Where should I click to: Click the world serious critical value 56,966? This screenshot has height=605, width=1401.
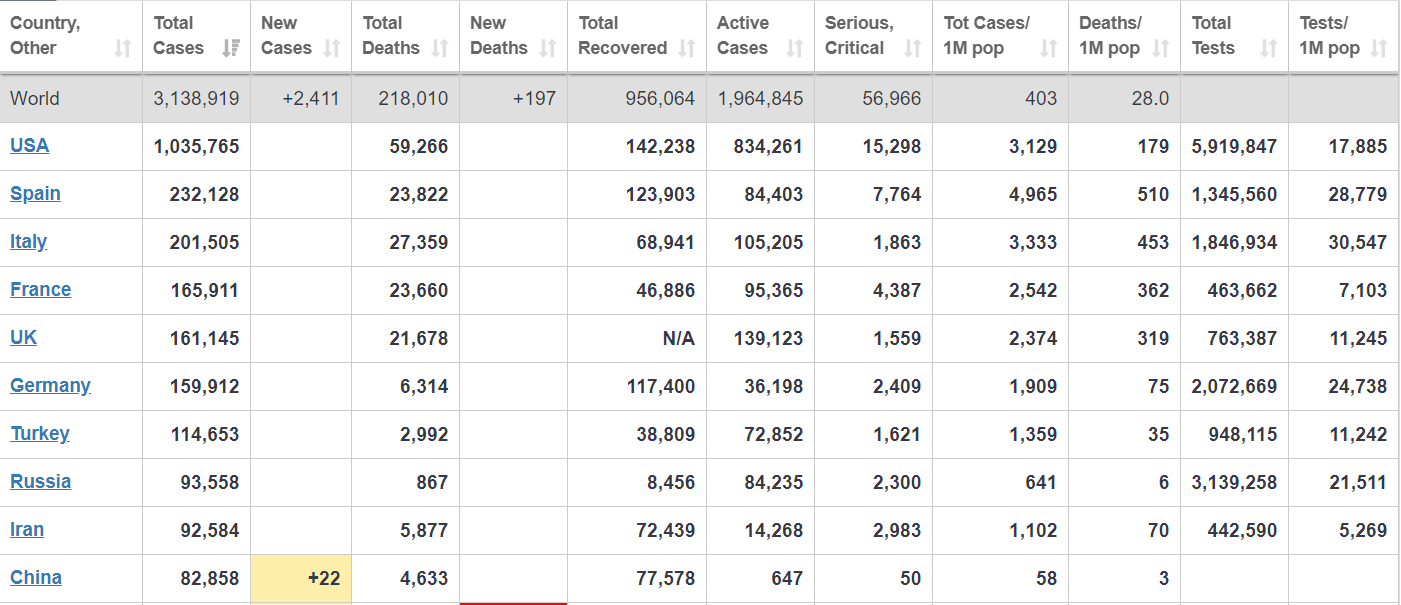[x=891, y=99]
